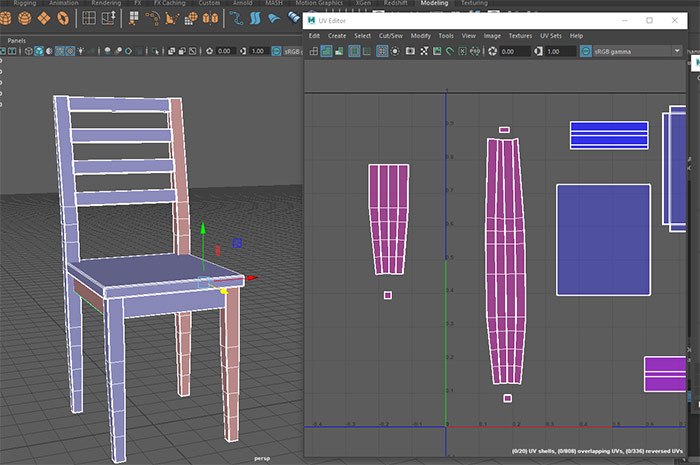Image resolution: width=700 pixels, height=465 pixels.
Task: Click the viewport gamma value field
Action: (258, 51)
